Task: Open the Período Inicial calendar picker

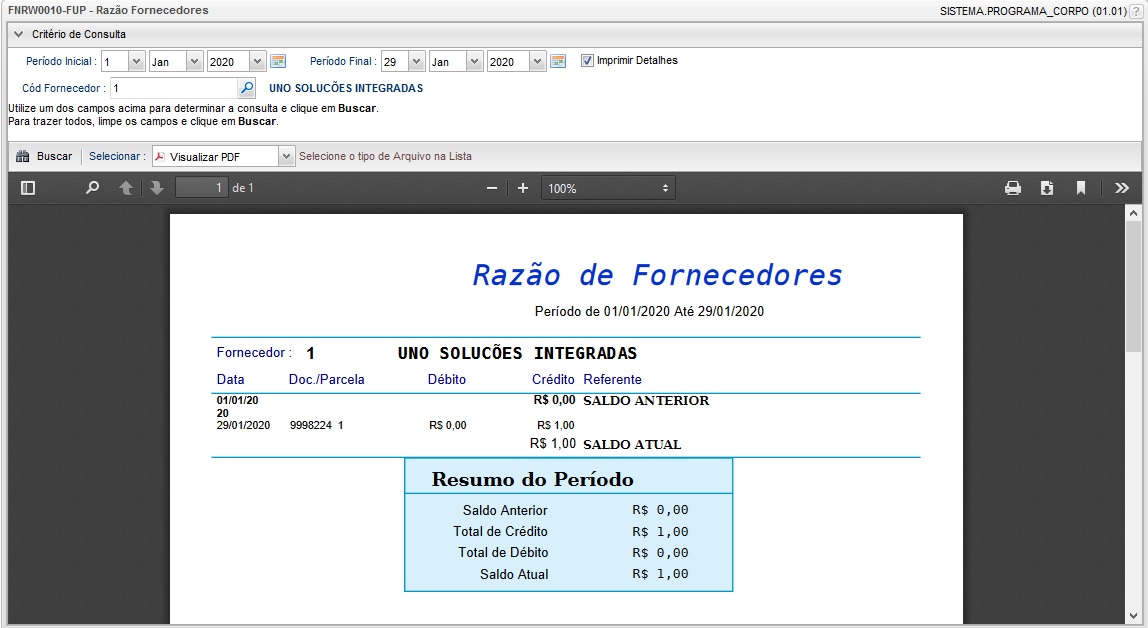Action: pos(277,61)
